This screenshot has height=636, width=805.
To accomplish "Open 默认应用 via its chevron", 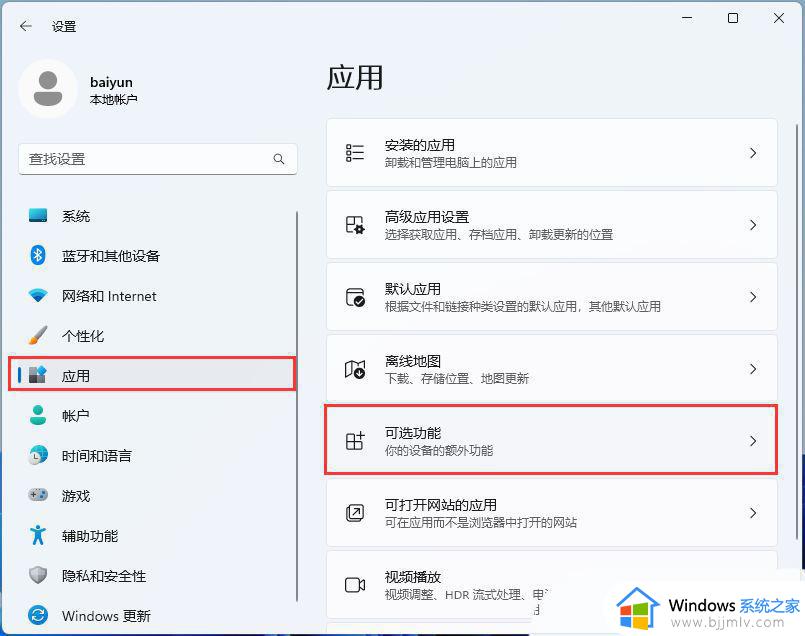I will pyautogui.click(x=753, y=297).
